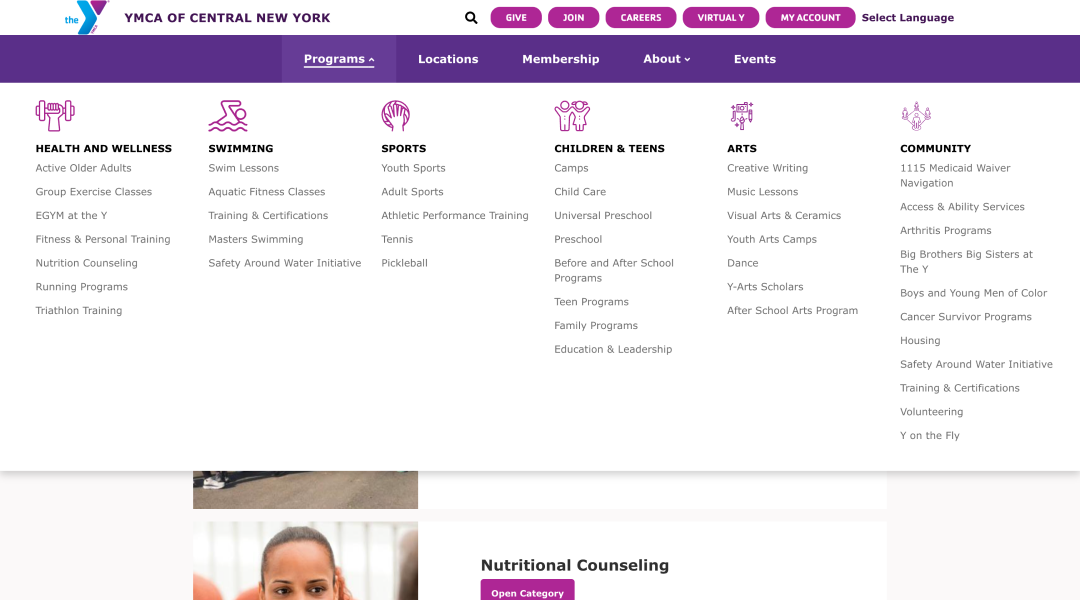Click the Arts category icon
Image resolution: width=1080 pixels, height=600 pixels.
[x=742, y=115]
